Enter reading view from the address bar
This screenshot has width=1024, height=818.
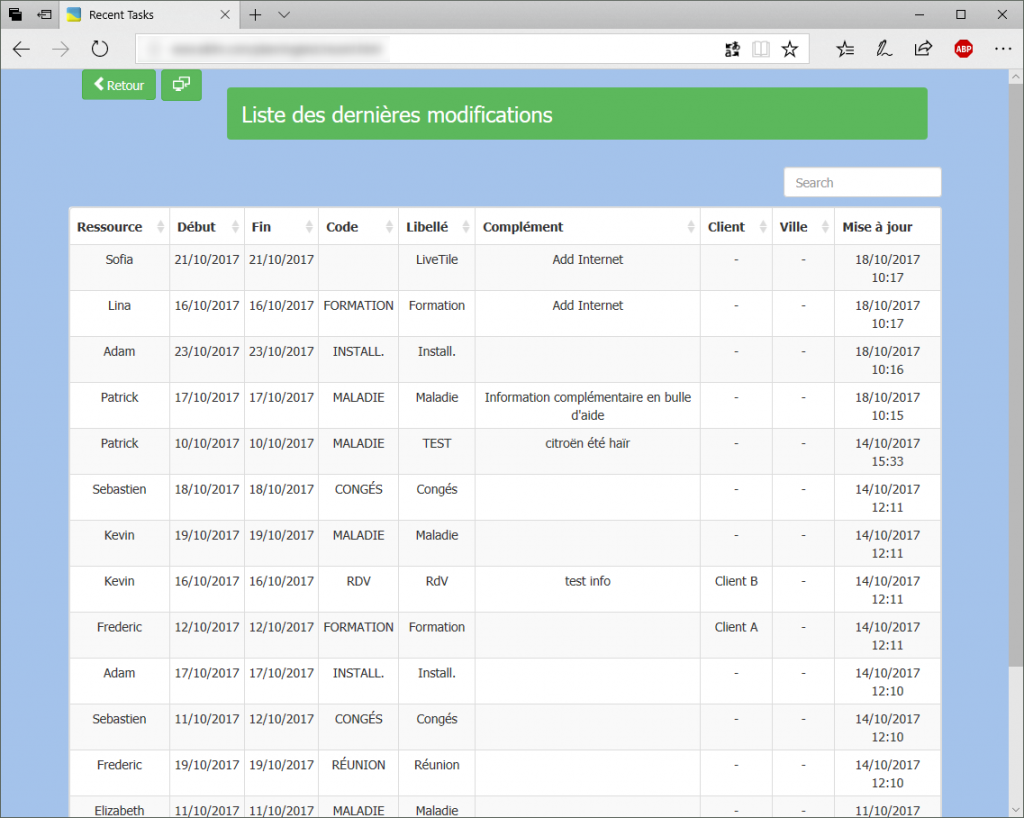[x=760, y=48]
